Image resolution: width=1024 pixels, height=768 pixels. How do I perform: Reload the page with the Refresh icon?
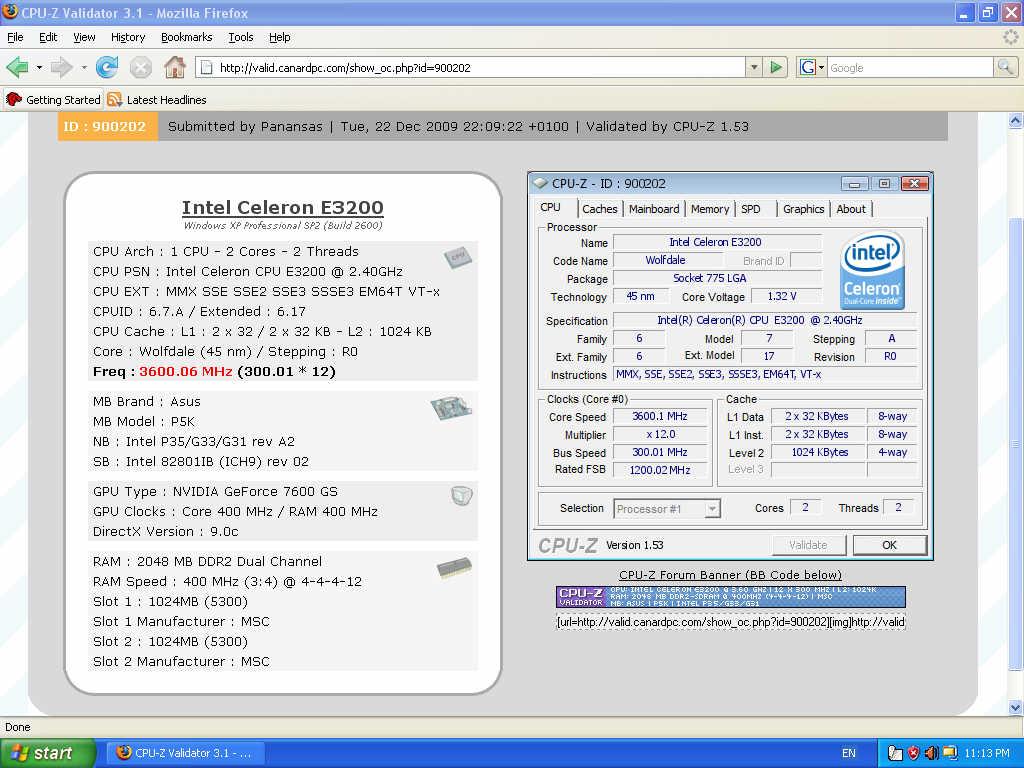coord(107,67)
